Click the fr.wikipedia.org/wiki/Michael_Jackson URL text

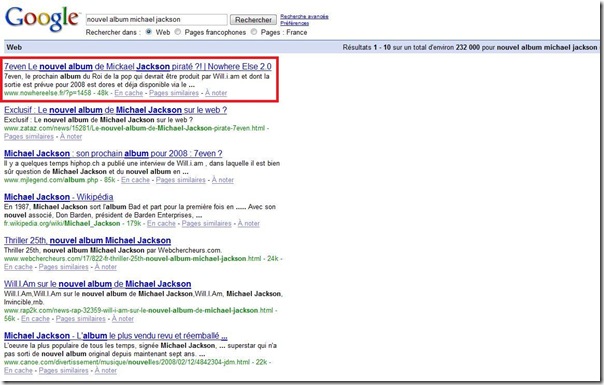(62, 224)
